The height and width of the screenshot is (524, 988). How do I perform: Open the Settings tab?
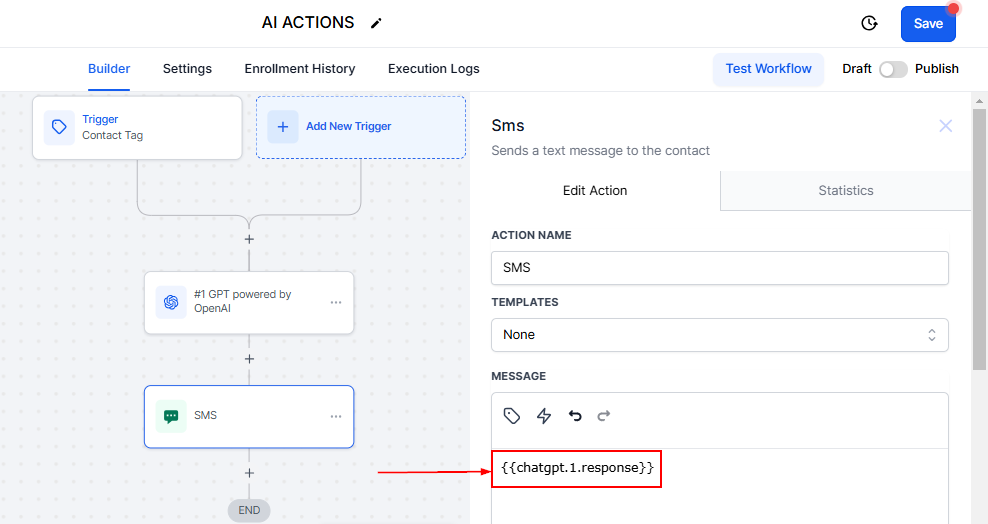tap(187, 69)
